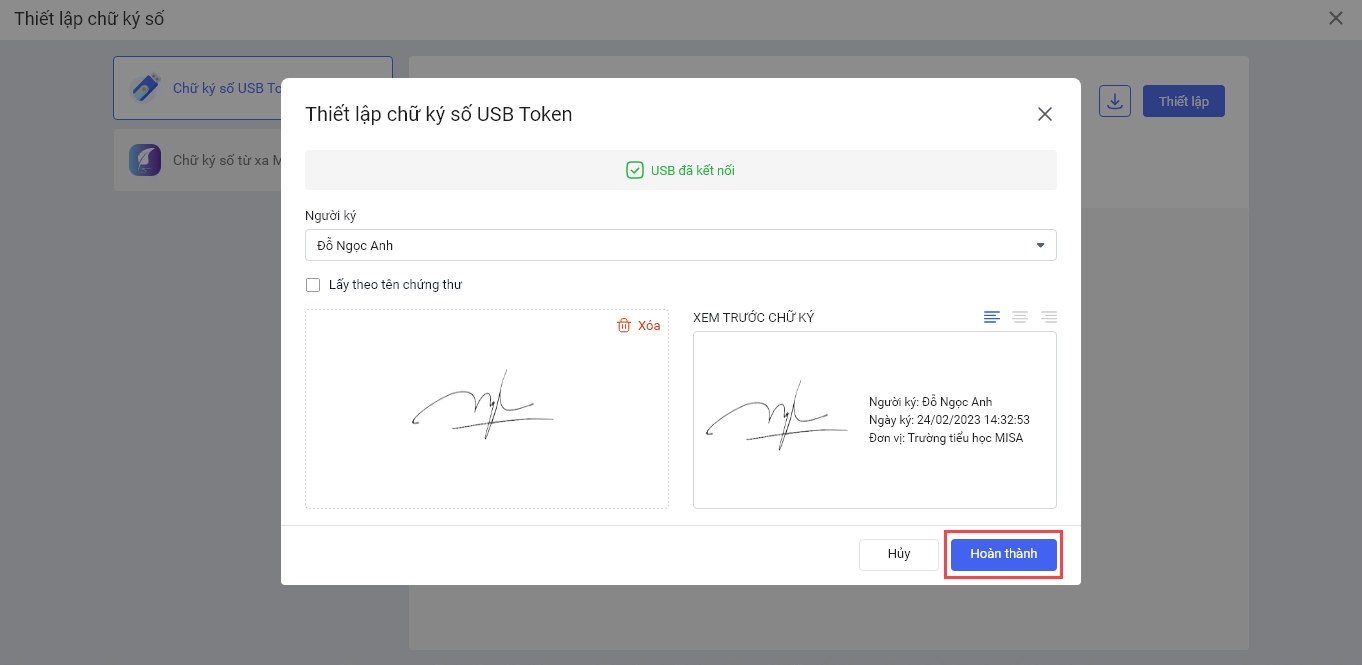Click the Ngày ký: 24/02/2023 14:32:53 text

(949, 420)
